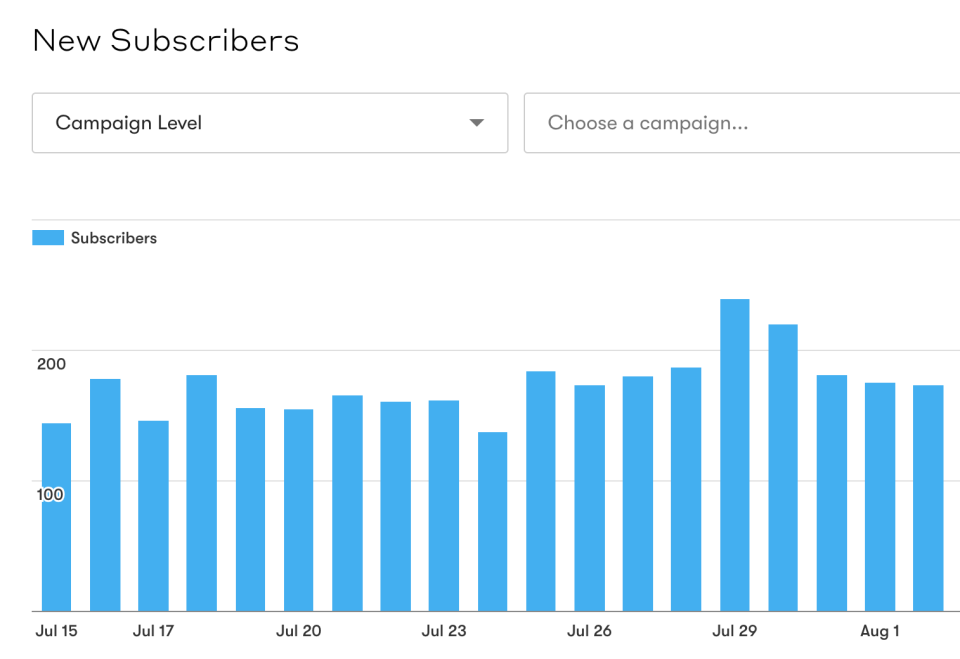Click the Jul 17 axis label

[152, 631]
